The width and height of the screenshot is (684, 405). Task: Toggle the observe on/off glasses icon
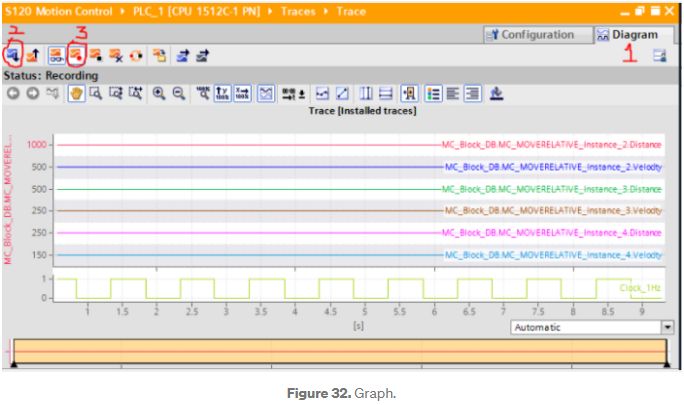click(55, 57)
